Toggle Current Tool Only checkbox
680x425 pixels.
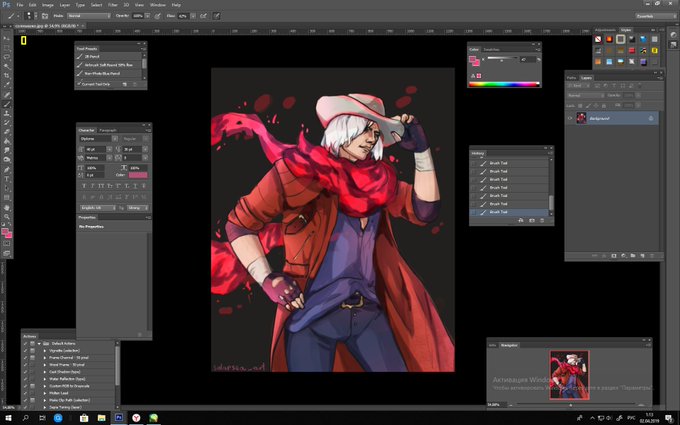[x=79, y=84]
